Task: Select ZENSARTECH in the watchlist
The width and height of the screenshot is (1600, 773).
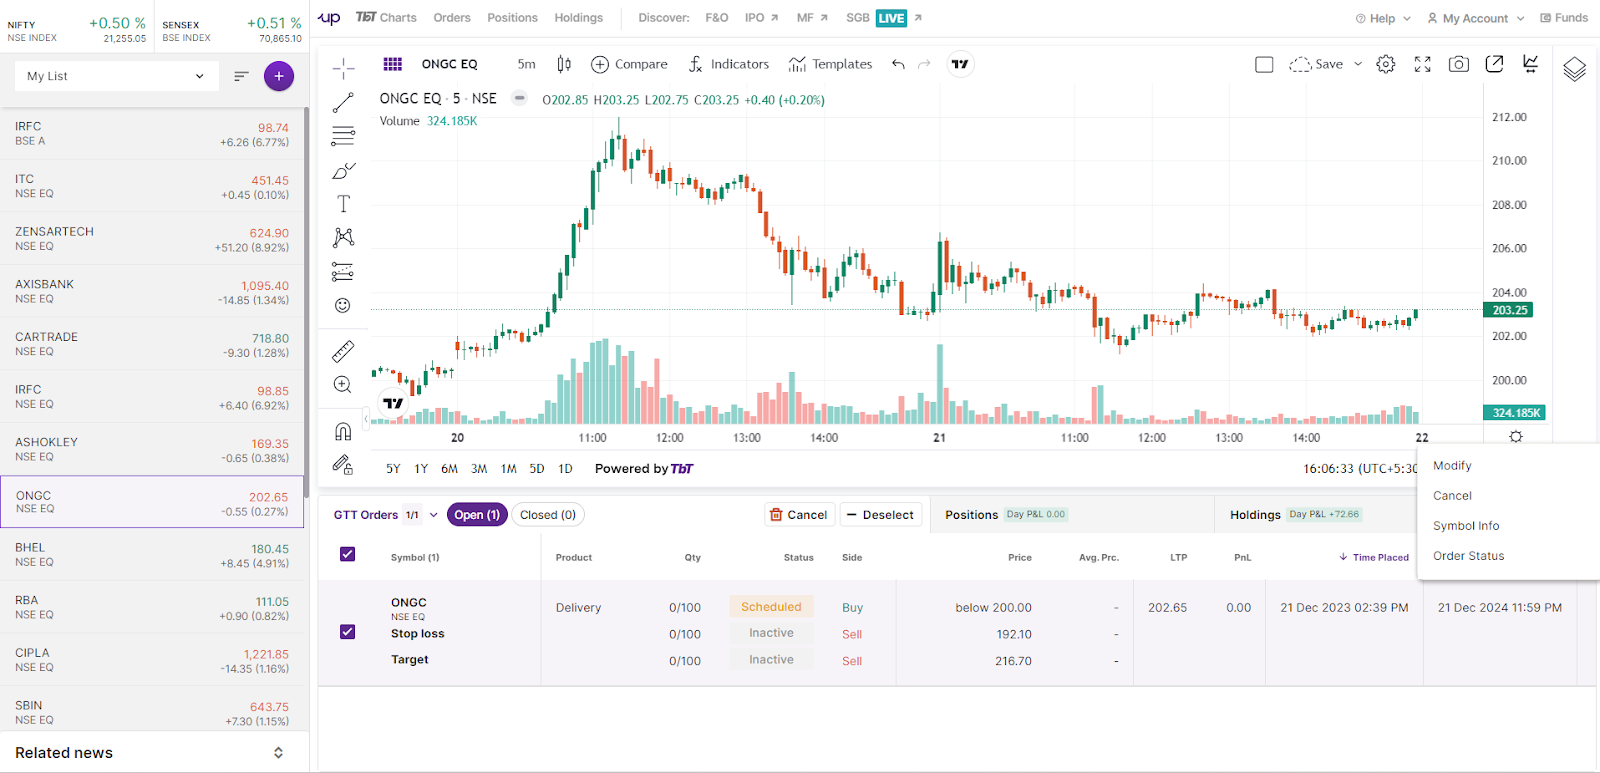Action: [x=152, y=239]
